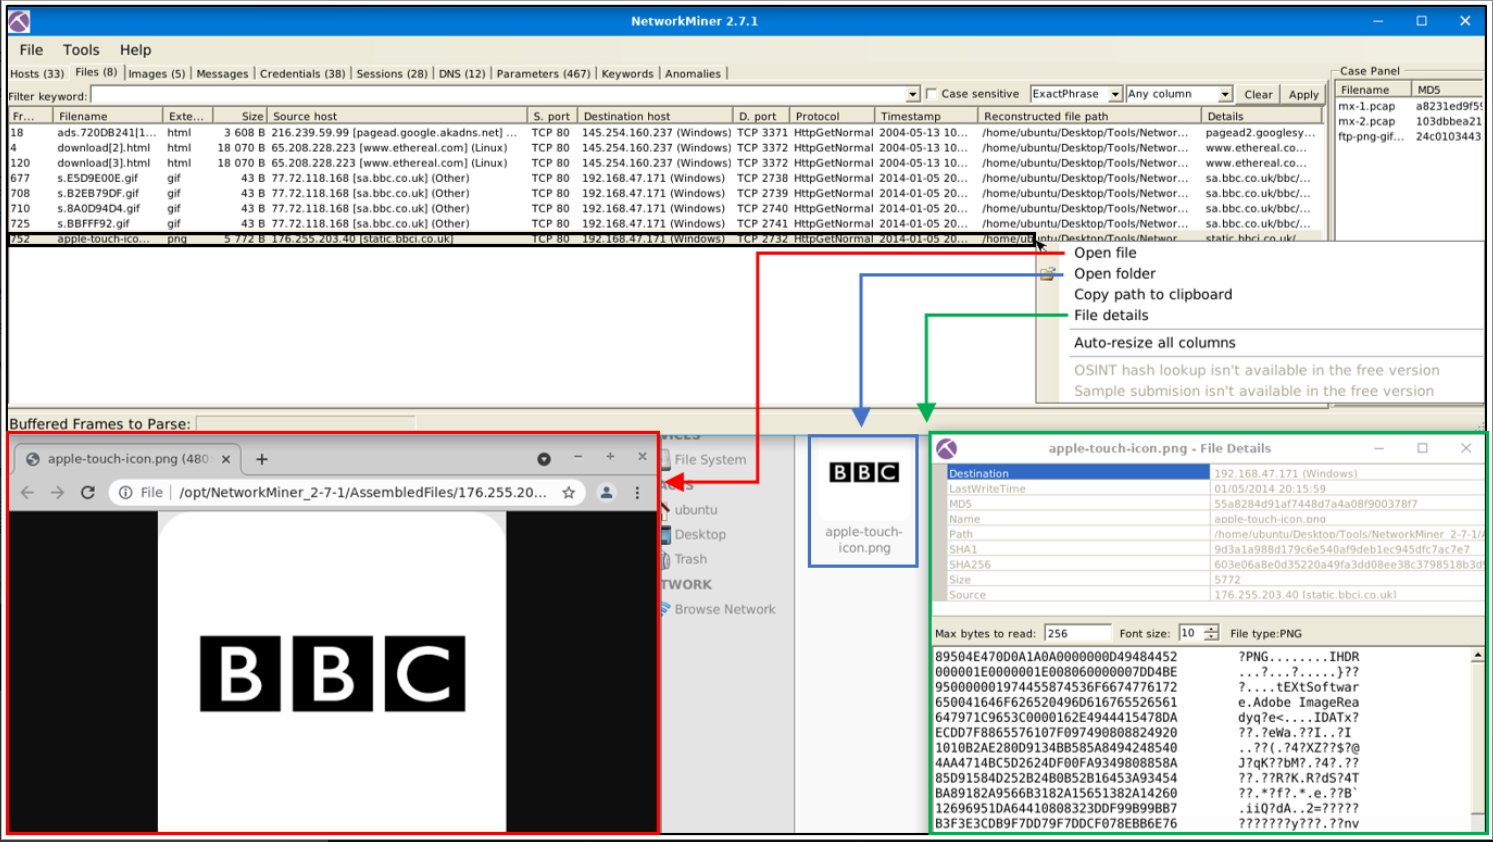Sort by the Timestamp column header
The image size is (1493, 842).
click(x=925, y=117)
